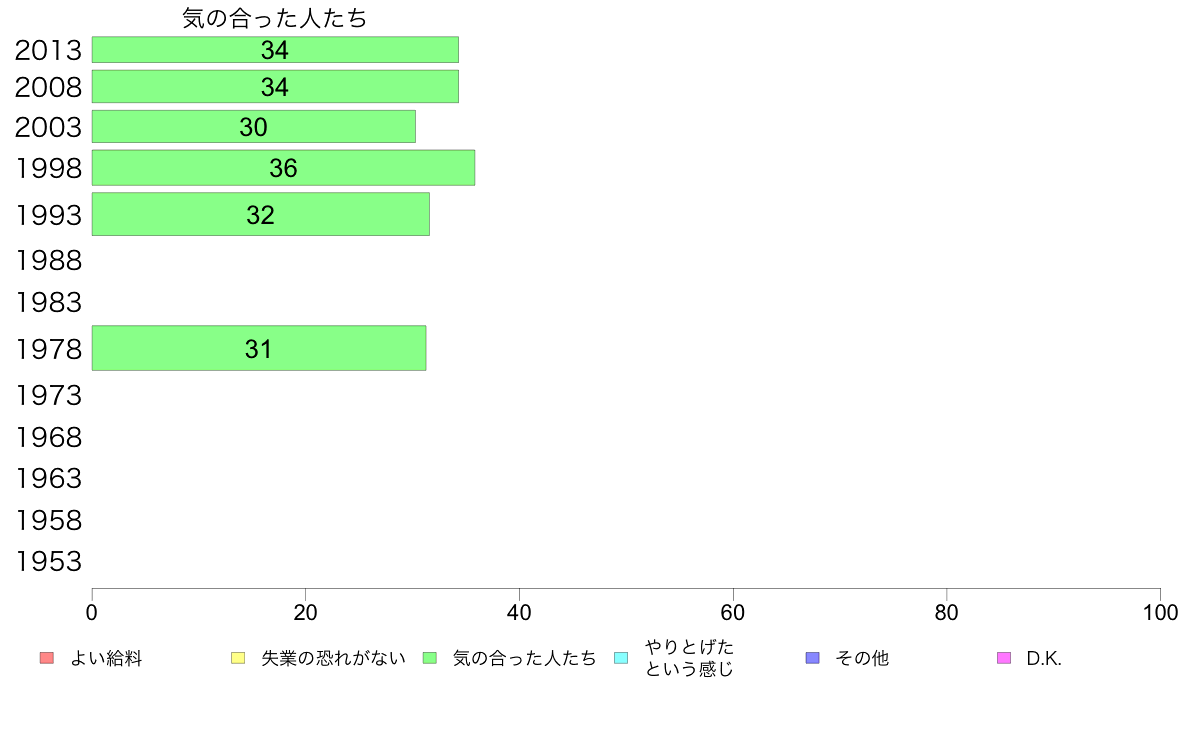Image resolution: width=1188 pixels, height=736 pixels.
Task: Click the 気の合った人たち chart title
Action: coord(275,18)
